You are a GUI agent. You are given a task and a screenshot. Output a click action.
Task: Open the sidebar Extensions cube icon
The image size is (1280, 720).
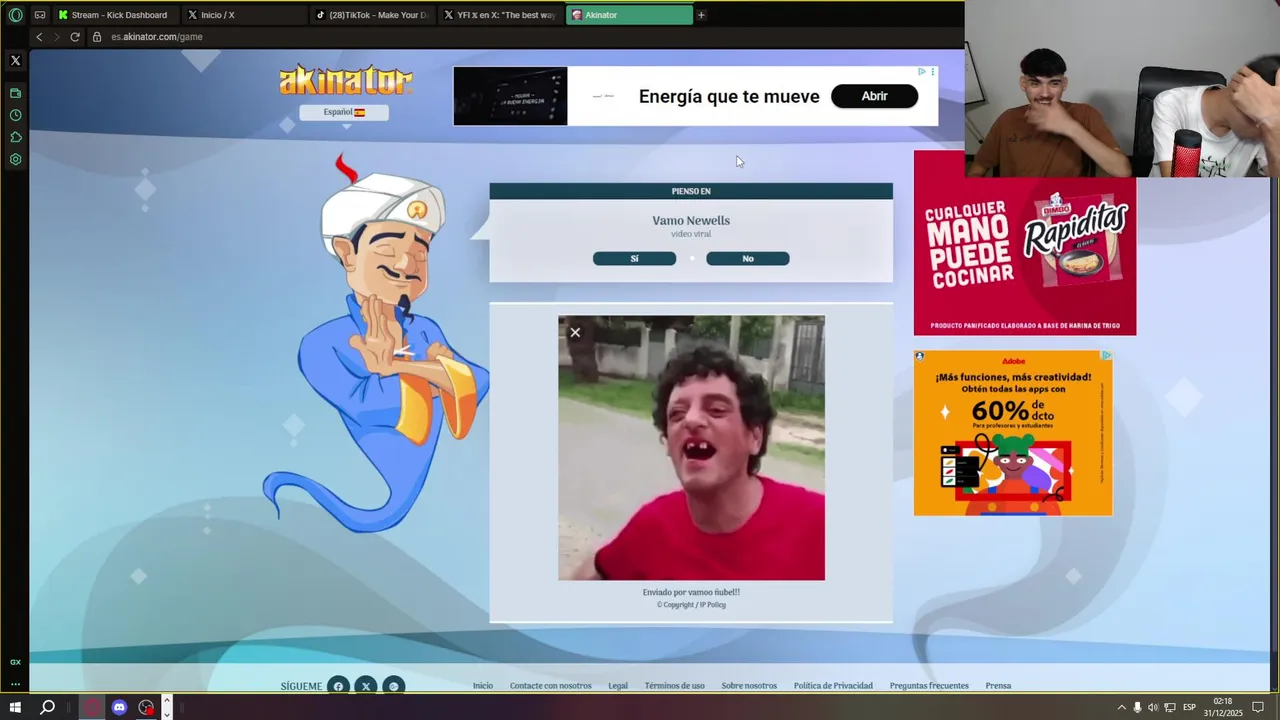click(15, 137)
